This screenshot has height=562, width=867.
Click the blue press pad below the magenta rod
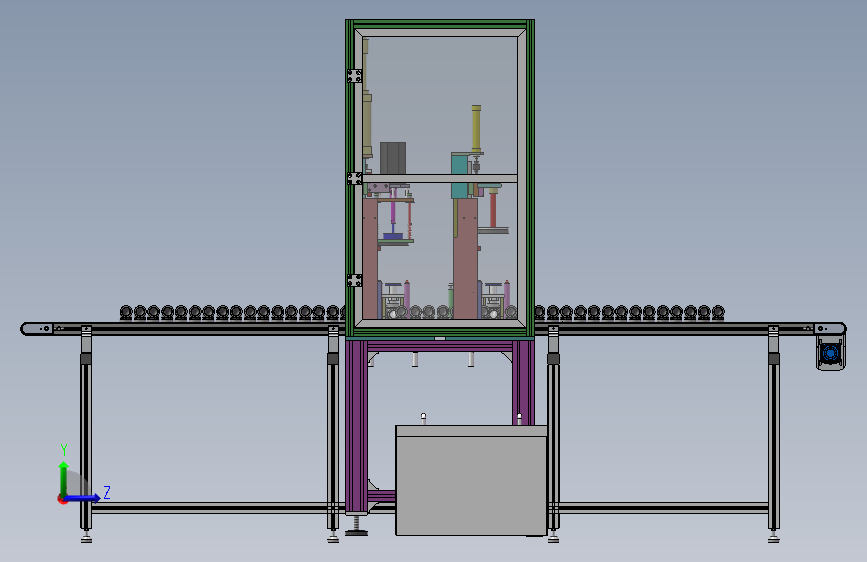[393, 236]
